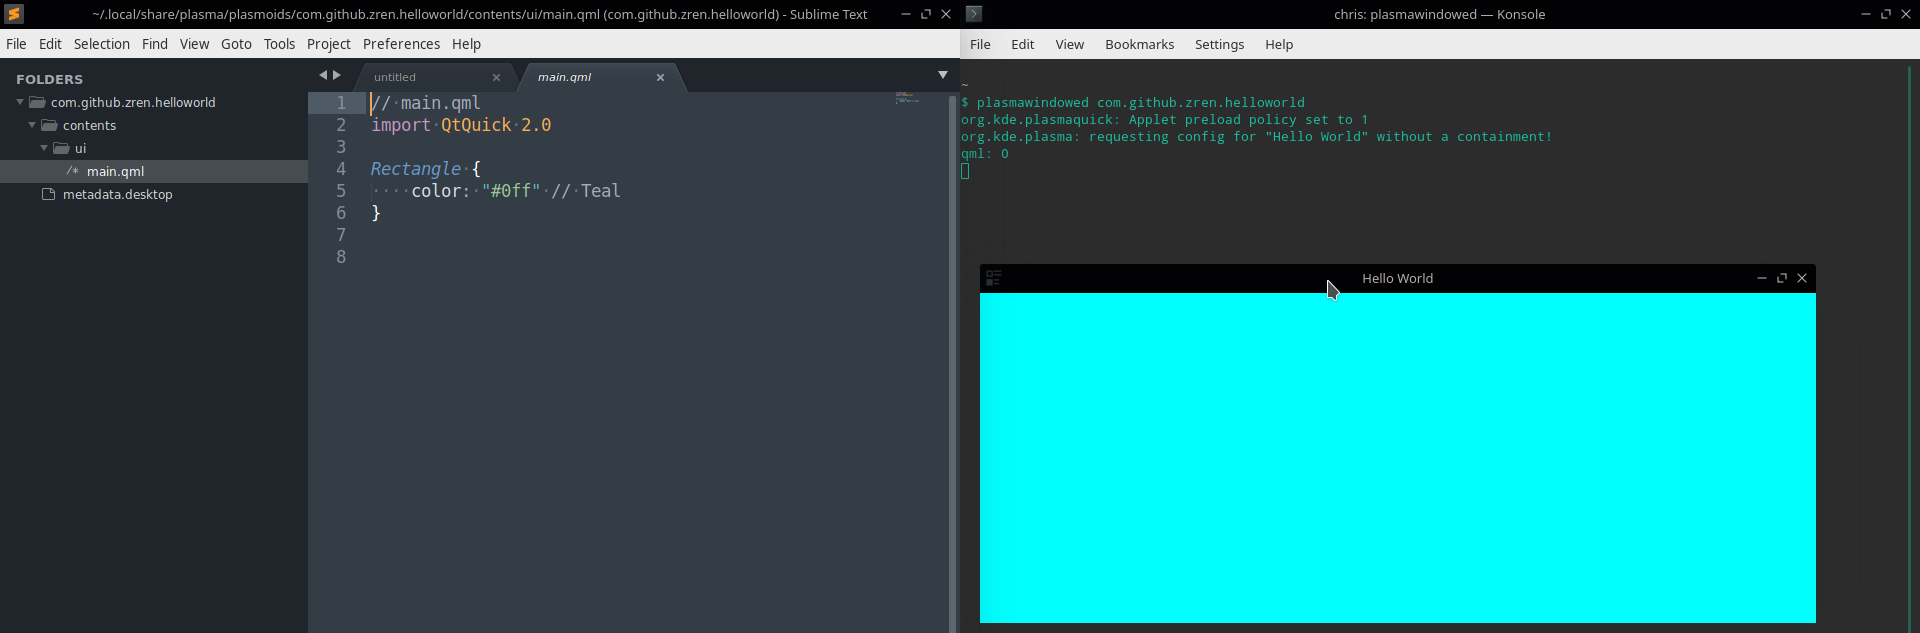The image size is (1920, 633).
Task: Close the Hello World window
Action: click(x=1802, y=278)
